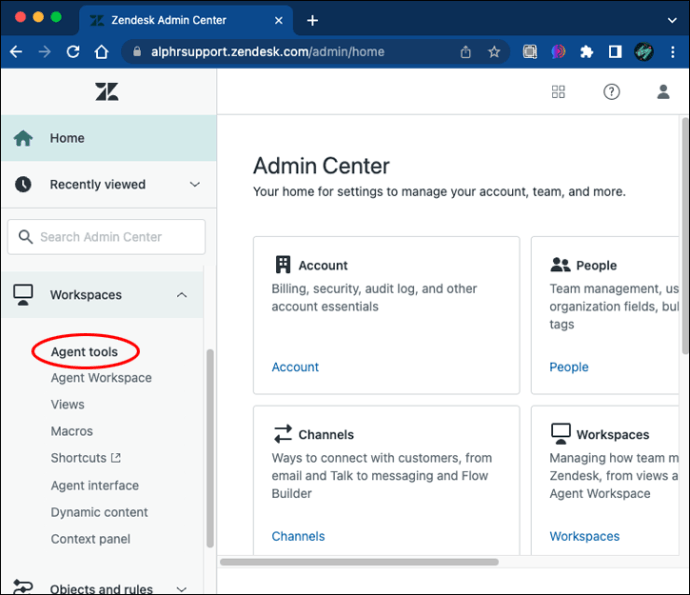This screenshot has height=595, width=690.
Task: Reload the page with refresh icon
Action: 73,52
